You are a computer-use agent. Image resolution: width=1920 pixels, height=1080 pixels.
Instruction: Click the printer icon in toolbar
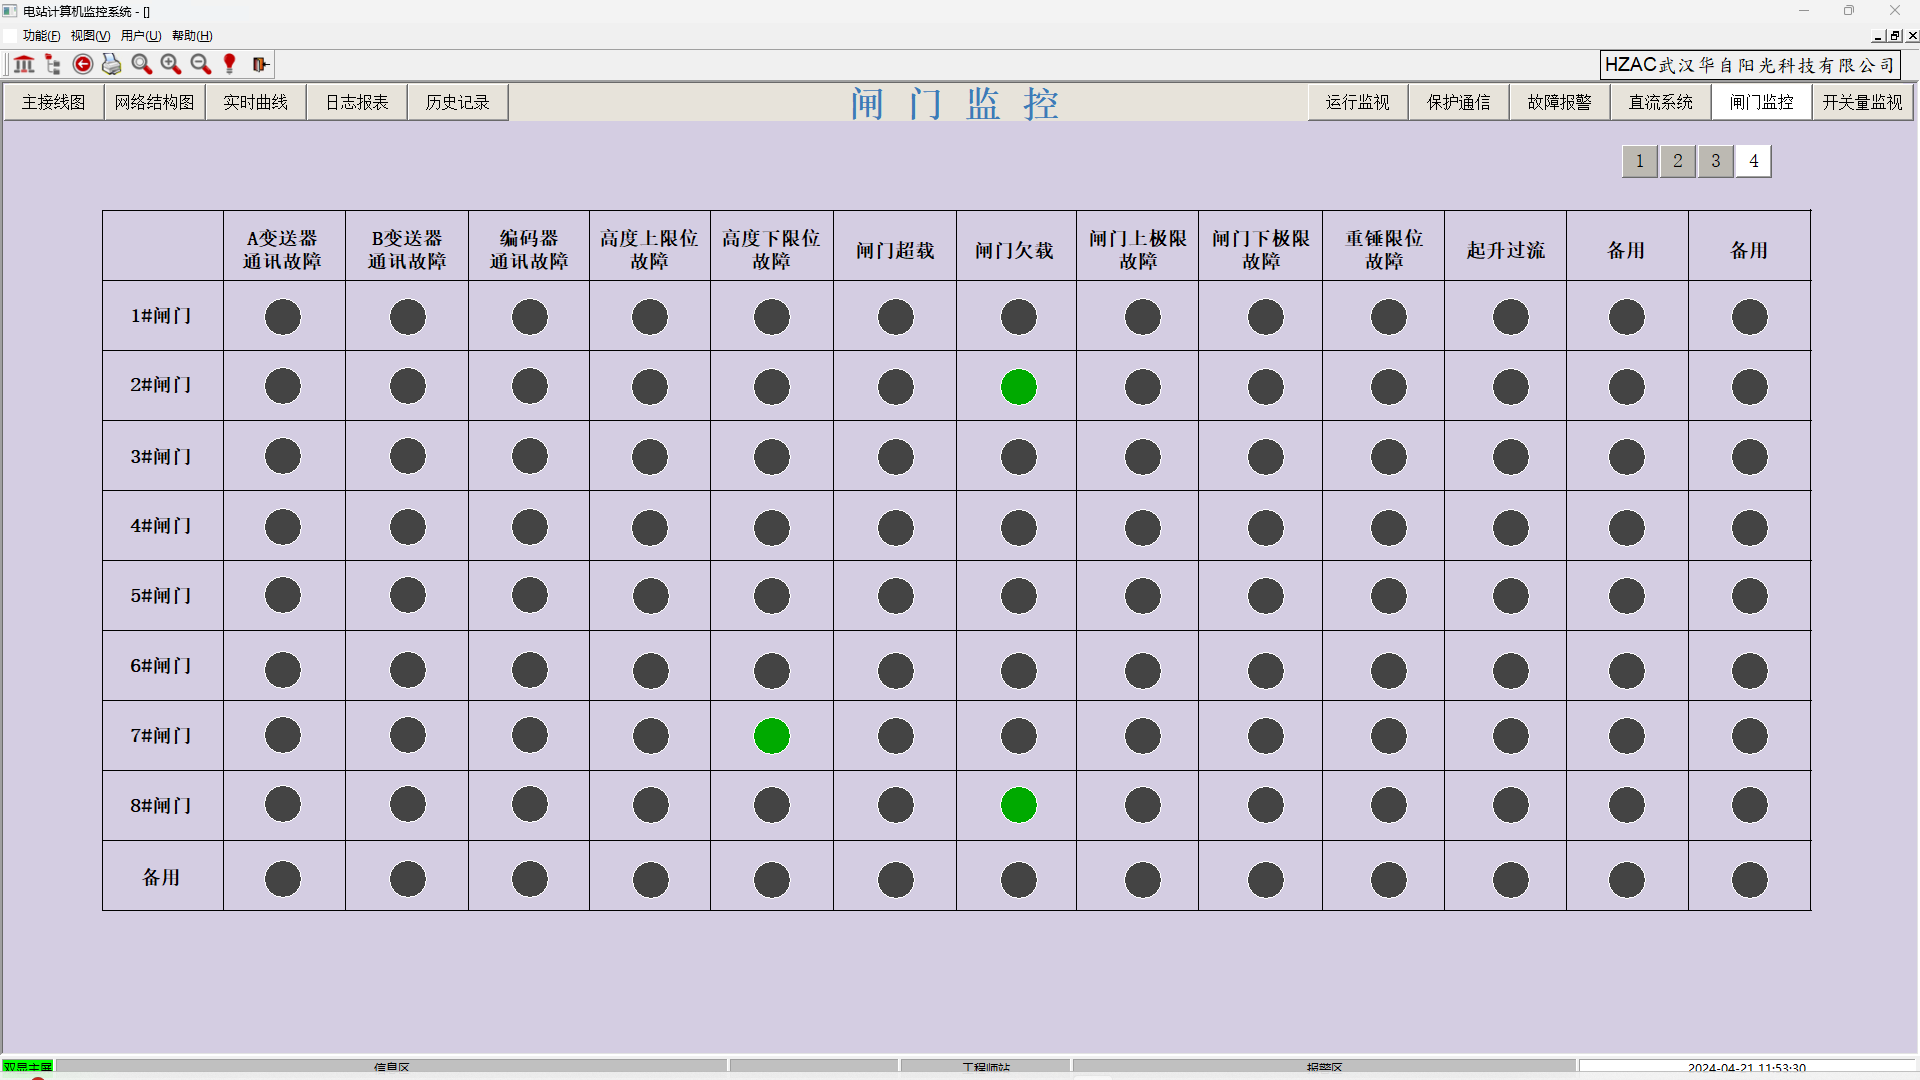[x=112, y=64]
